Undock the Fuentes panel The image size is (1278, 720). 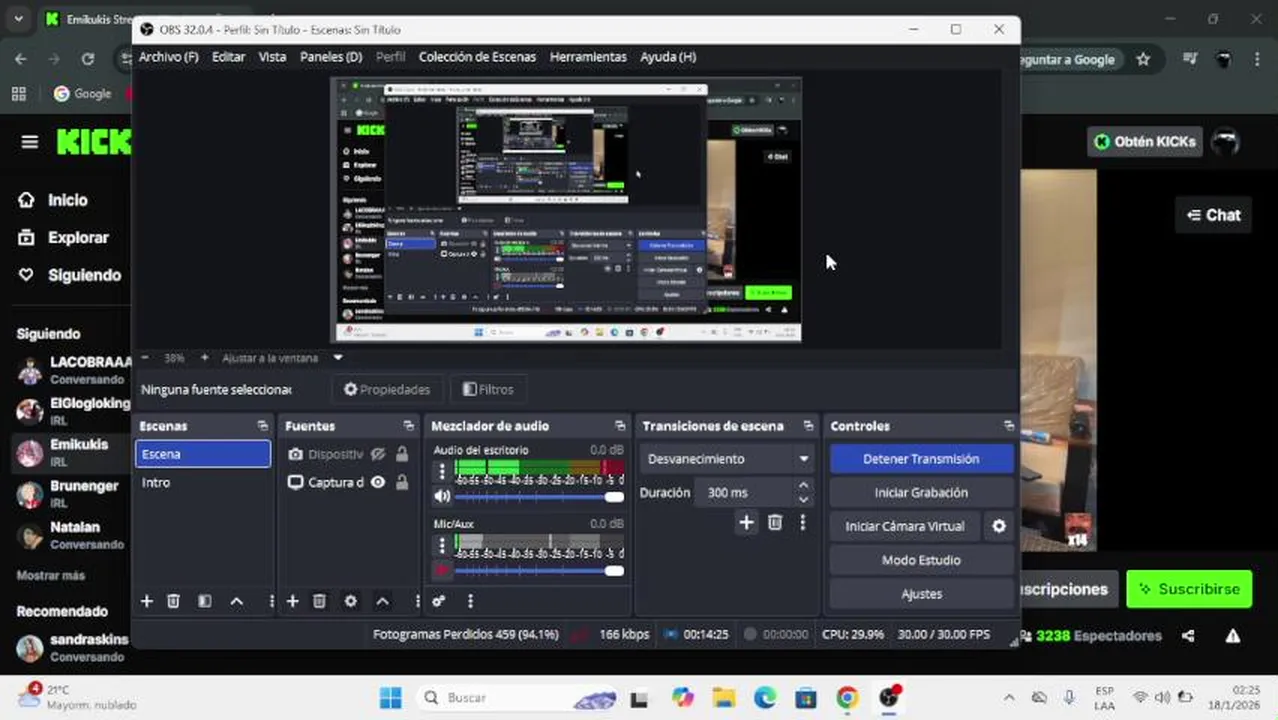408,426
